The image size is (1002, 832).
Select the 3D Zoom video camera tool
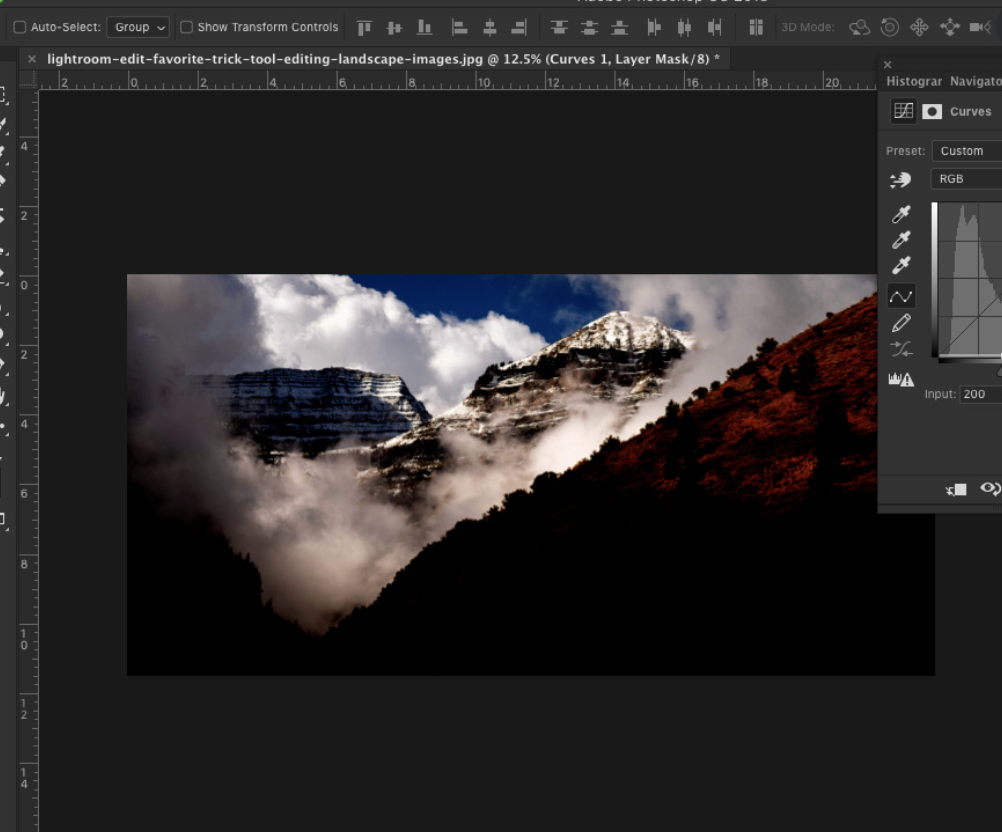coord(980,27)
